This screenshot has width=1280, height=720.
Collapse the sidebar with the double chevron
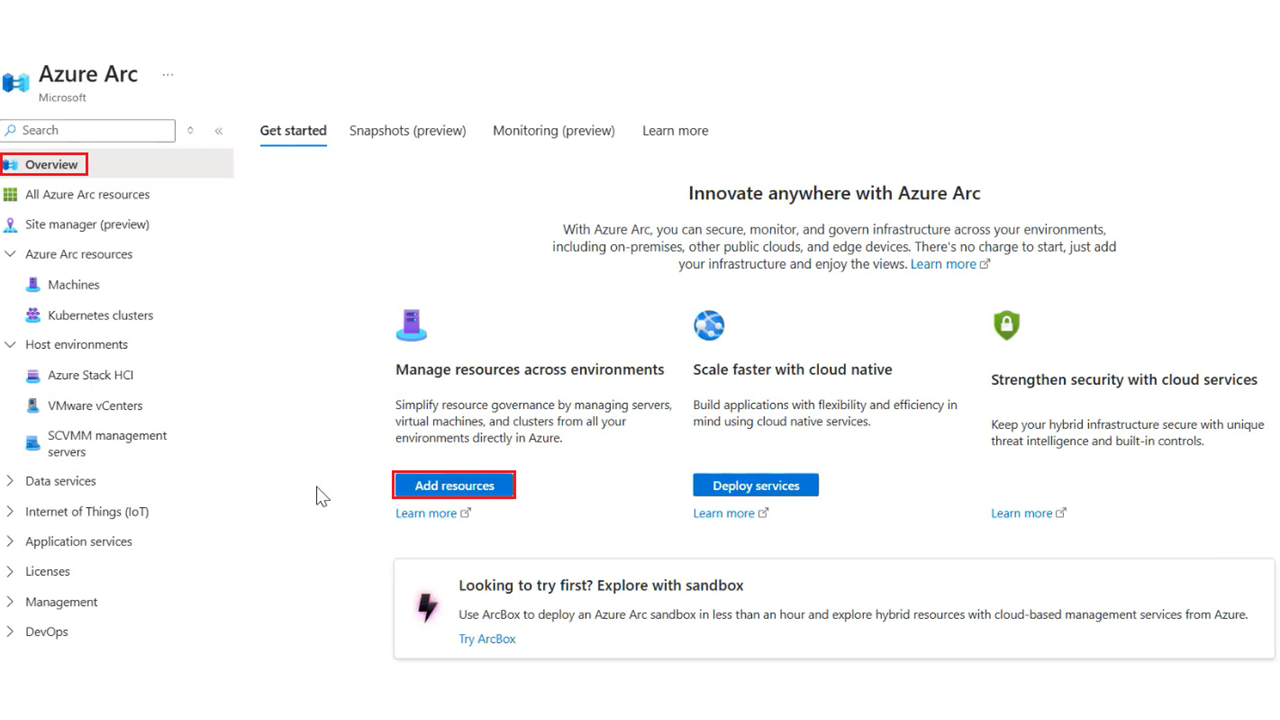coord(218,130)
